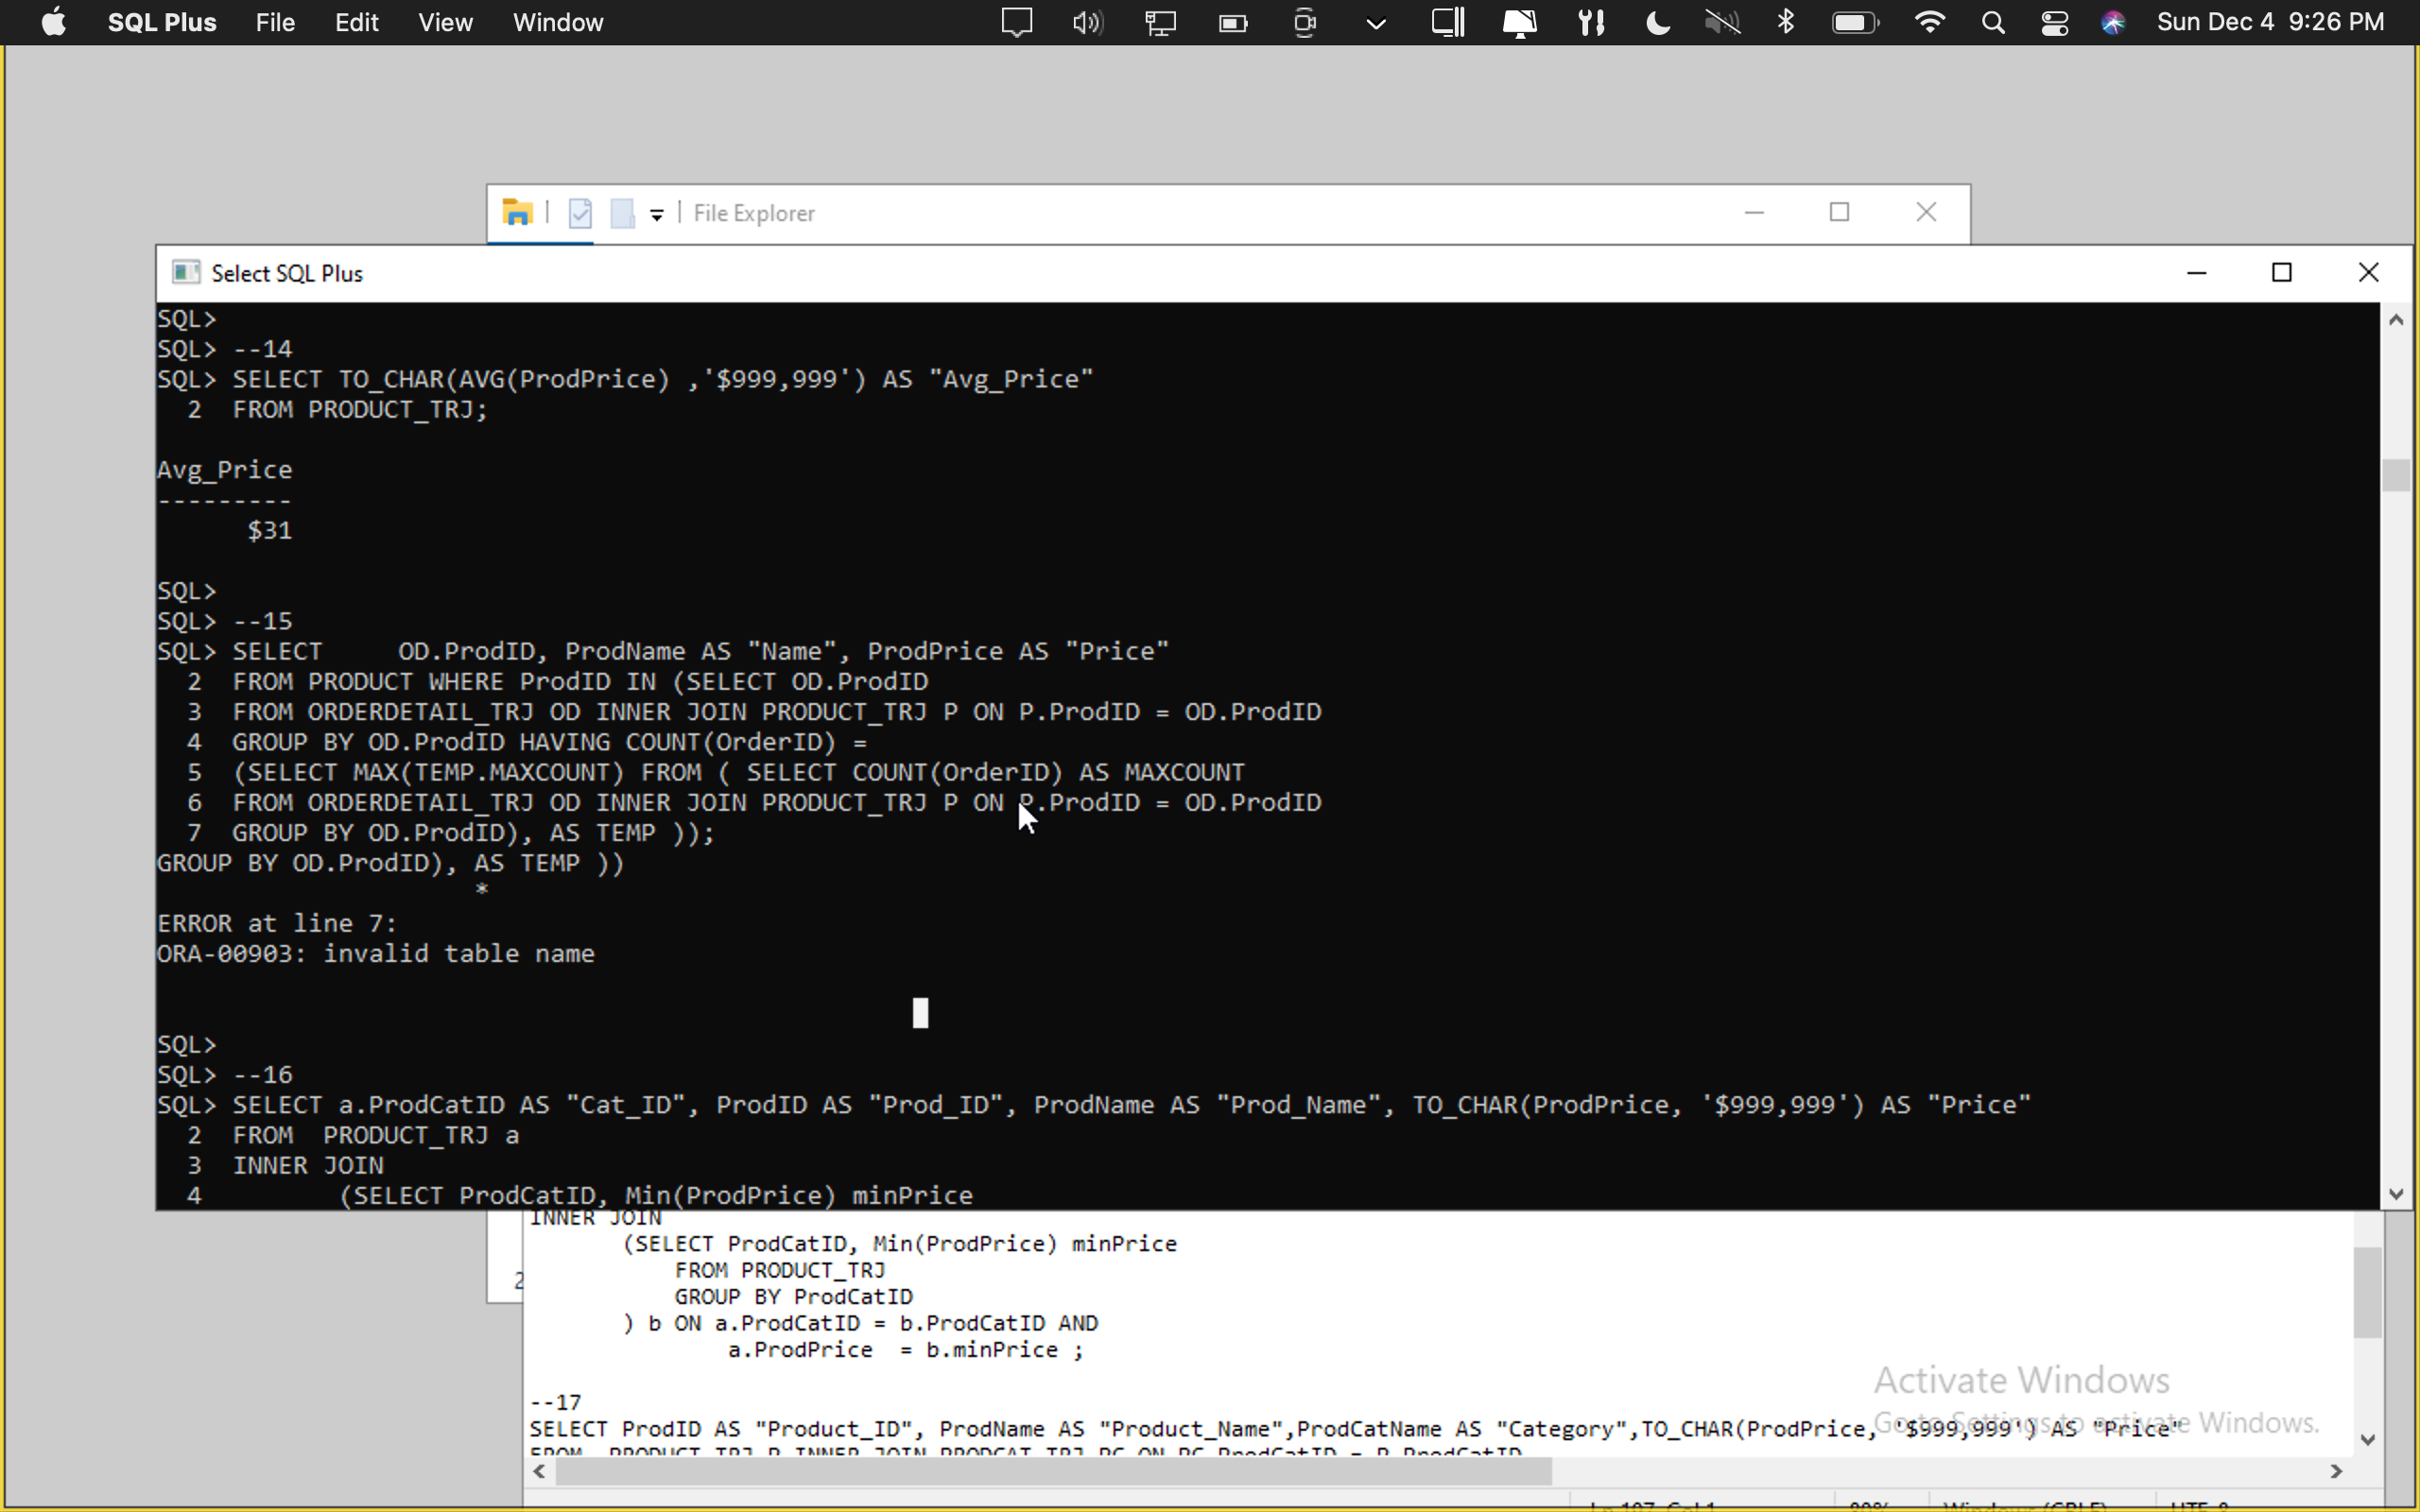Viewport: 2420px width, 1512px height.
Task: Click the editor horizontal scrollbar right arrow
Action: point(2336,1471)
